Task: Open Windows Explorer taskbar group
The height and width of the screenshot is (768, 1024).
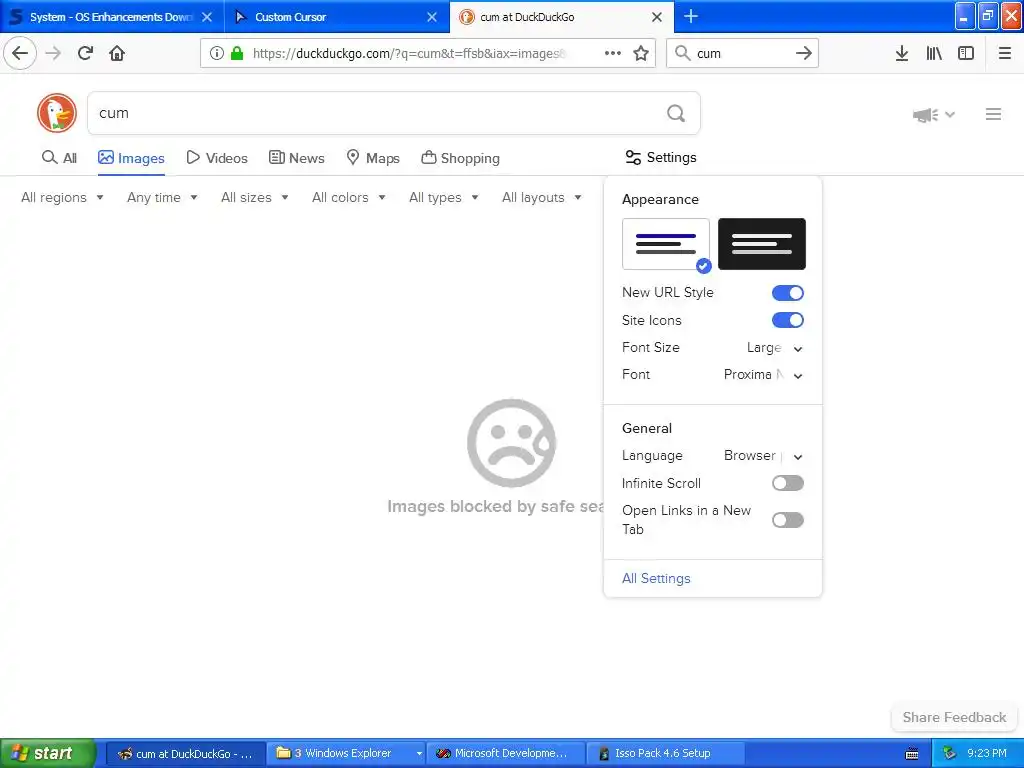Action: pyautogui.click(x=348, y=754)
